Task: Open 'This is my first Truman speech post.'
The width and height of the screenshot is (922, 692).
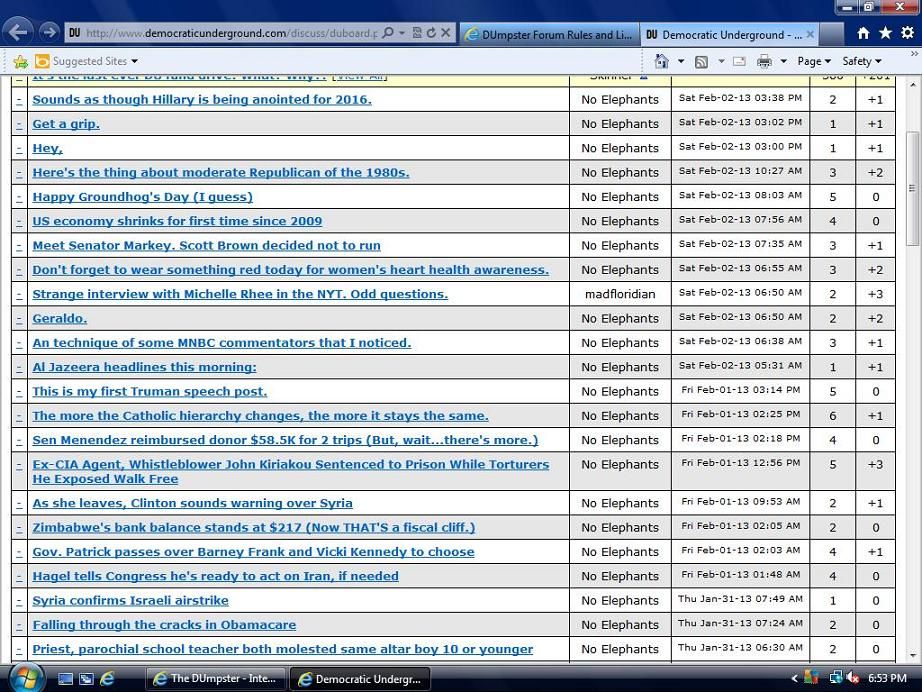Action: pyautogui.click(x=149, y=392)
